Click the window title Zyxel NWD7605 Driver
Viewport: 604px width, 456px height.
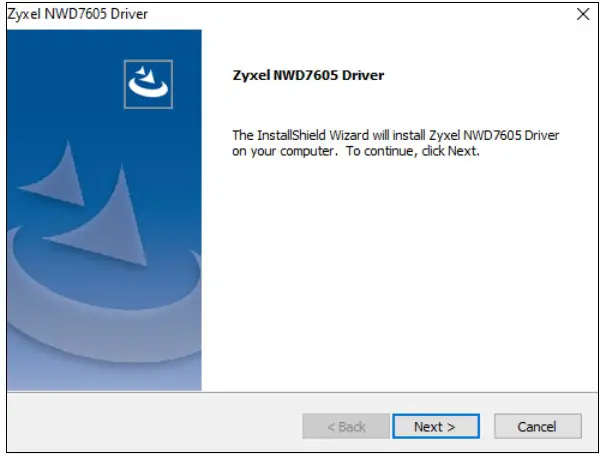click(78, 14)
